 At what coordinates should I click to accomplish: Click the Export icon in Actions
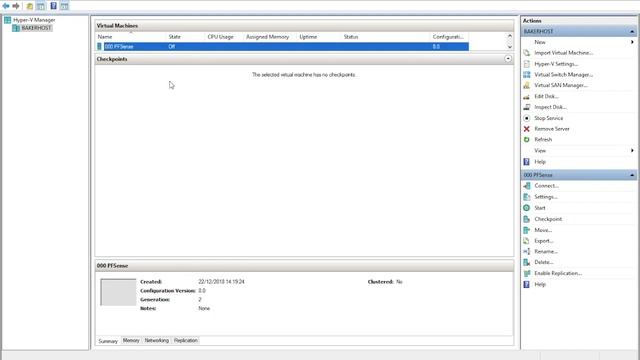(x=527, y=241)
